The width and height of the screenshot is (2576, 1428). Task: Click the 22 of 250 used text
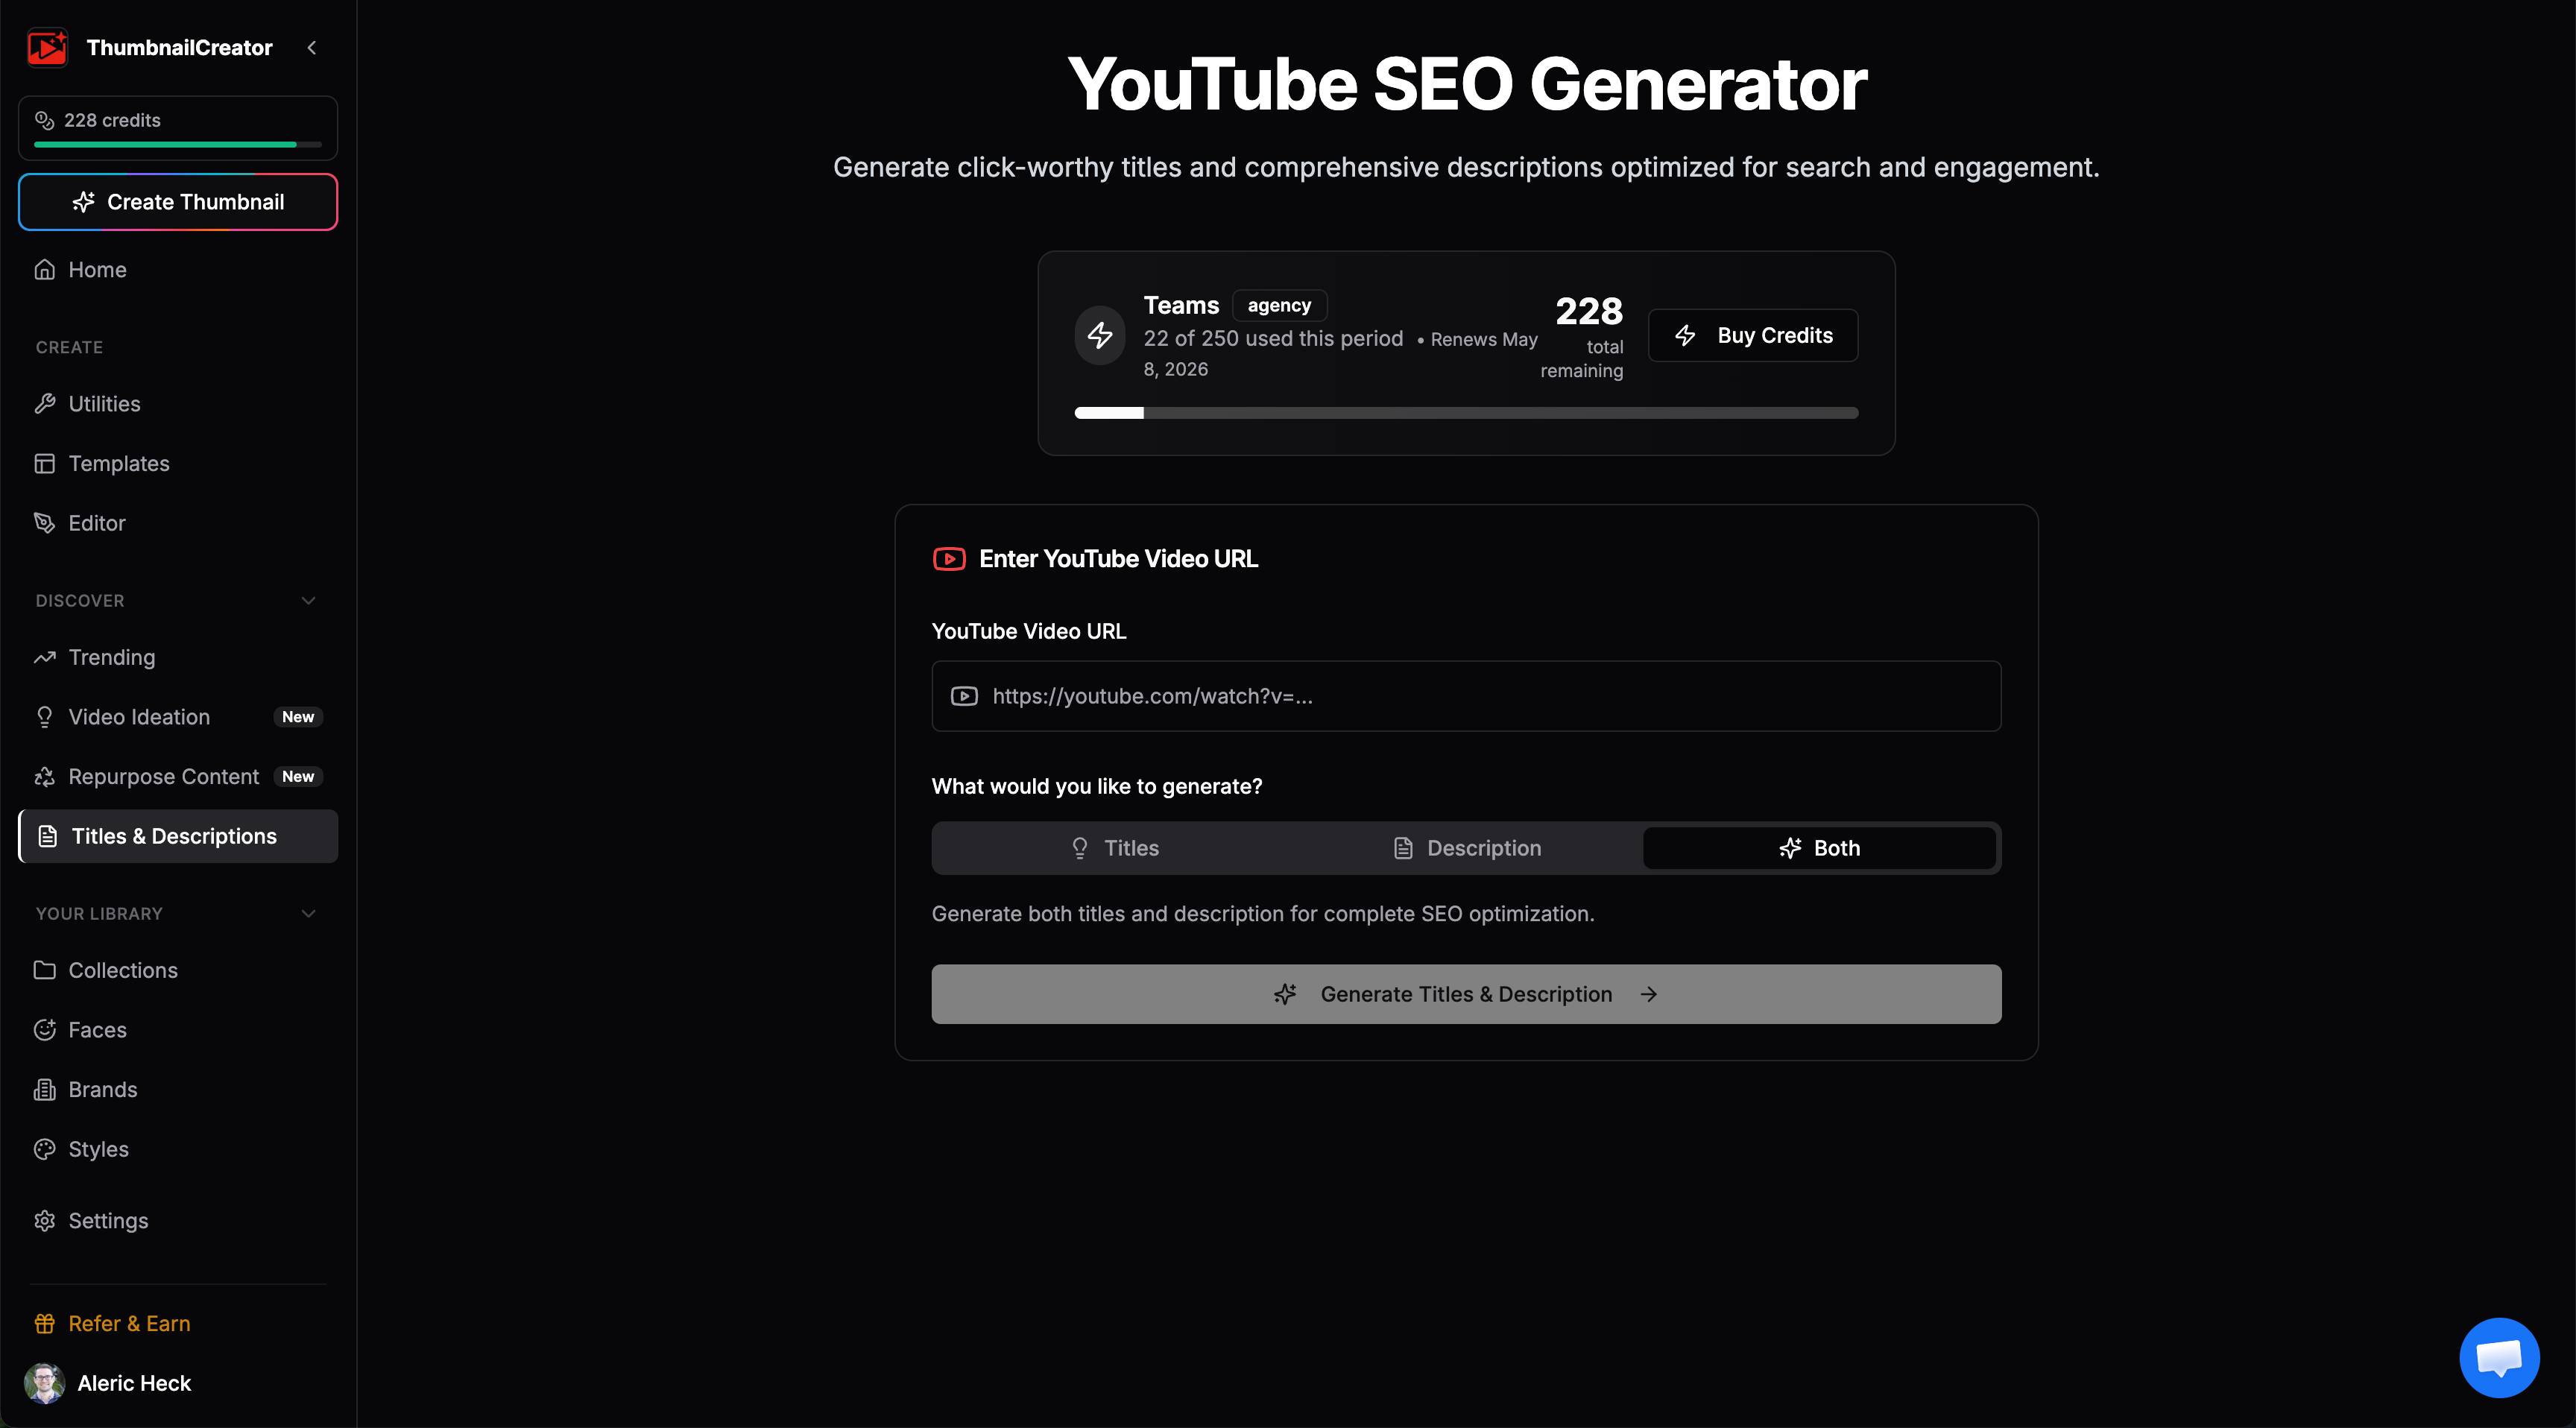click(x=1273, y=338)
